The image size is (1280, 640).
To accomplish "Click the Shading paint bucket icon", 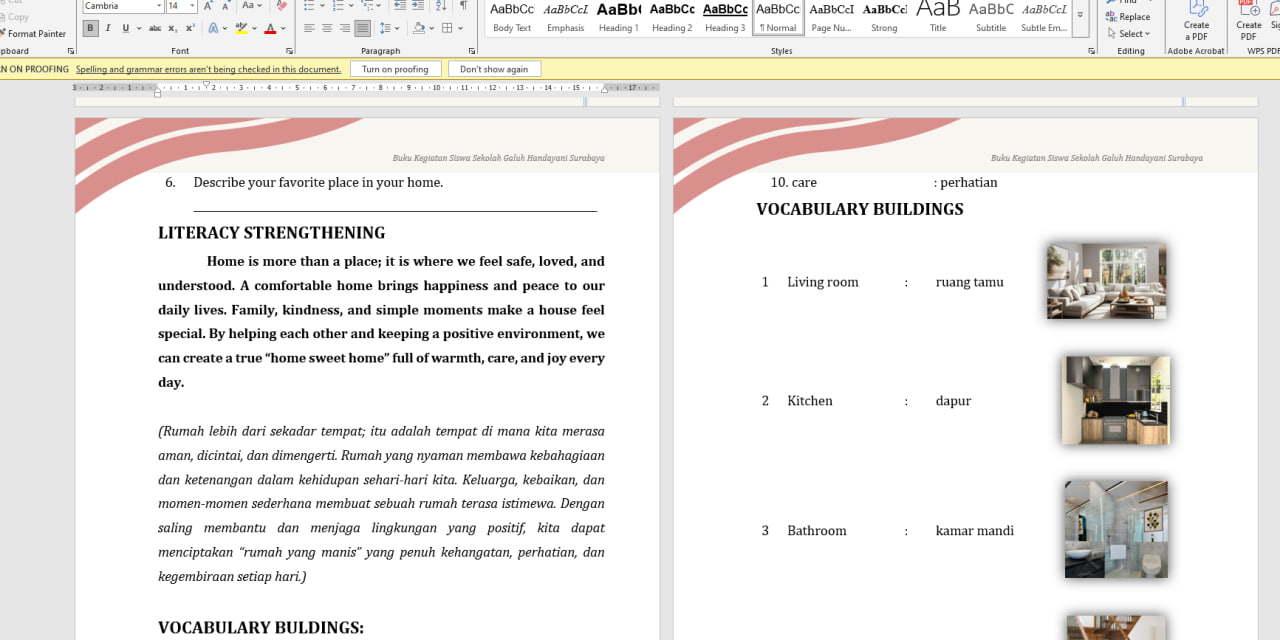I will click(419, 28).
